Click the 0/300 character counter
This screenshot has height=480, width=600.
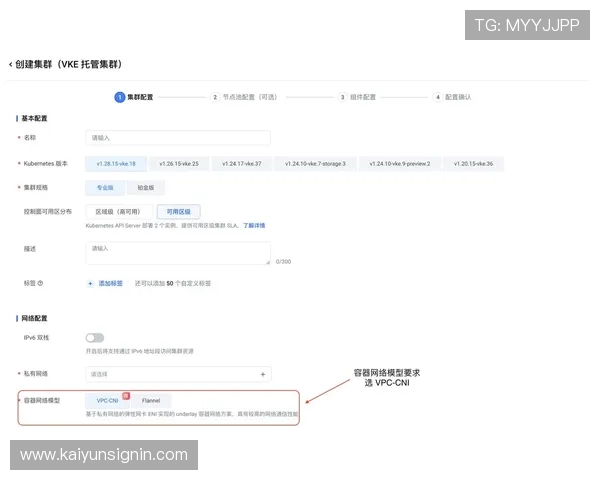[283, 262]
